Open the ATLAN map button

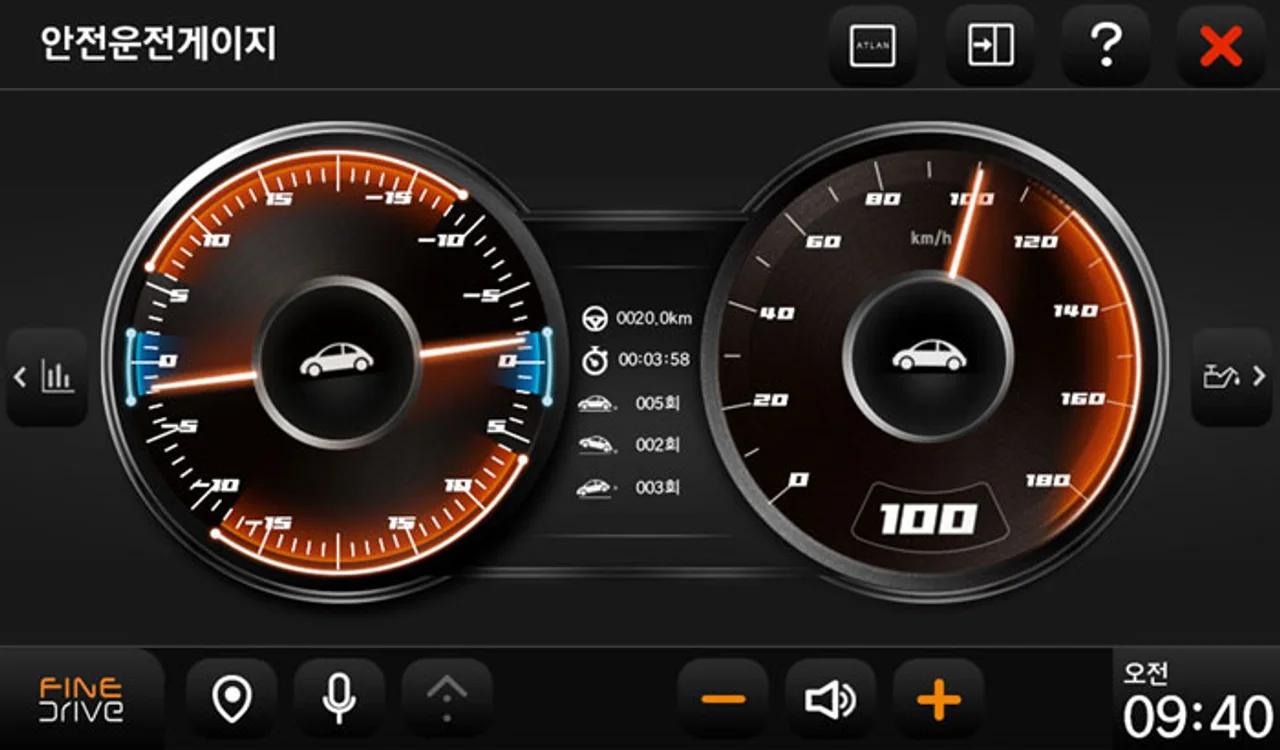click(x=872, y=45)
